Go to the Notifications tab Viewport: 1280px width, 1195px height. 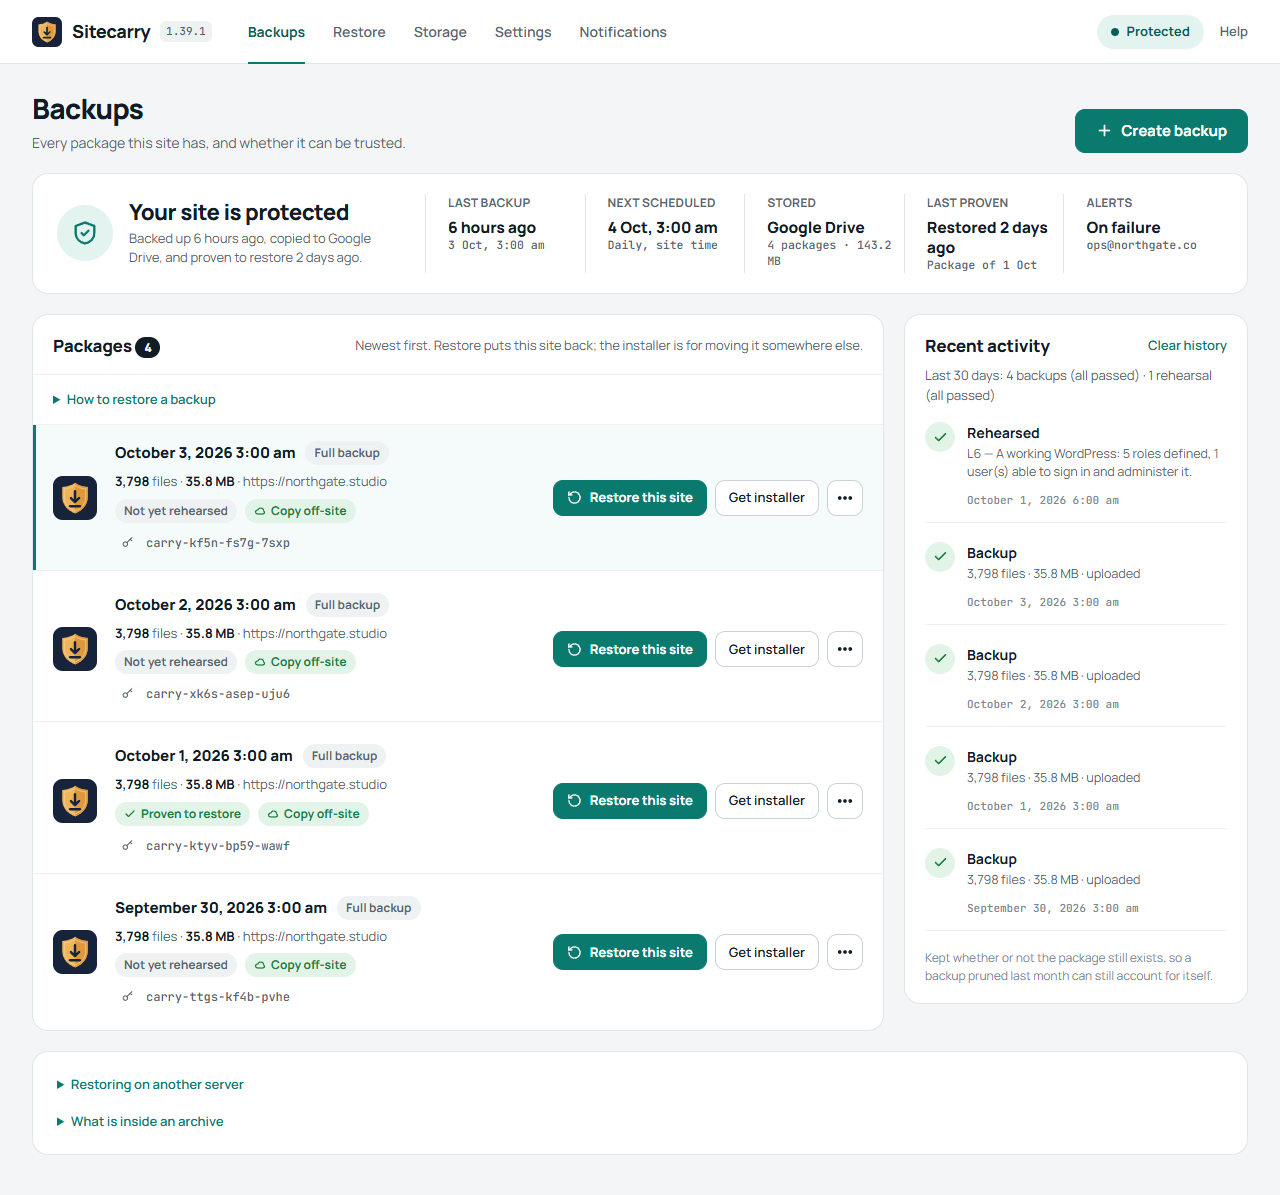pos(623,32)
